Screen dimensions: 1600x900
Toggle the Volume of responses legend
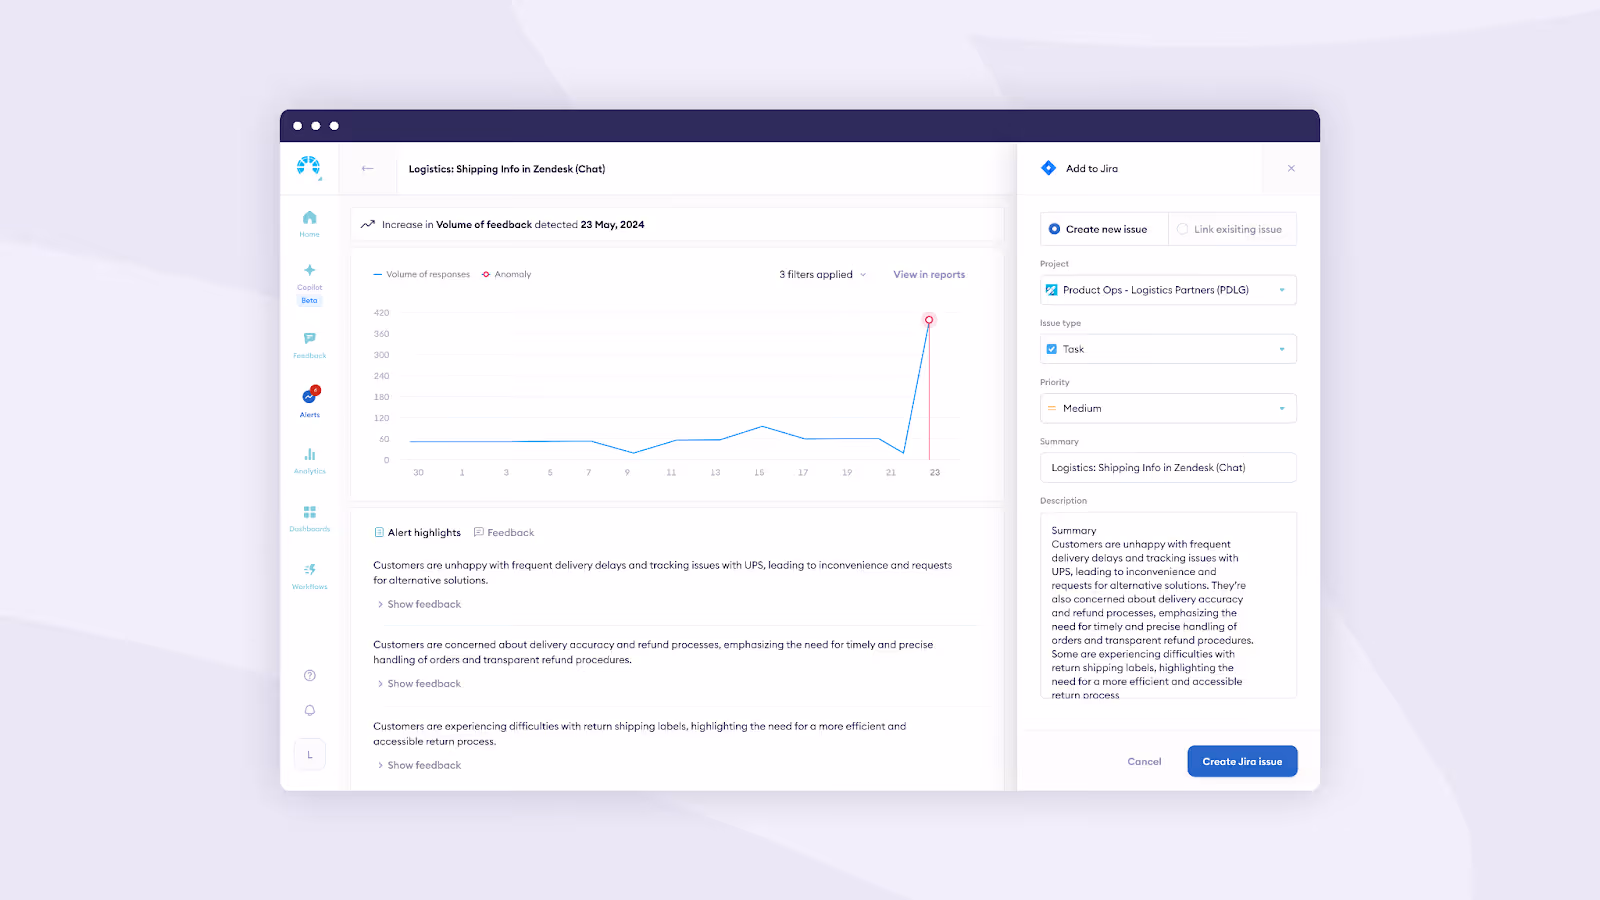point(421,274)
